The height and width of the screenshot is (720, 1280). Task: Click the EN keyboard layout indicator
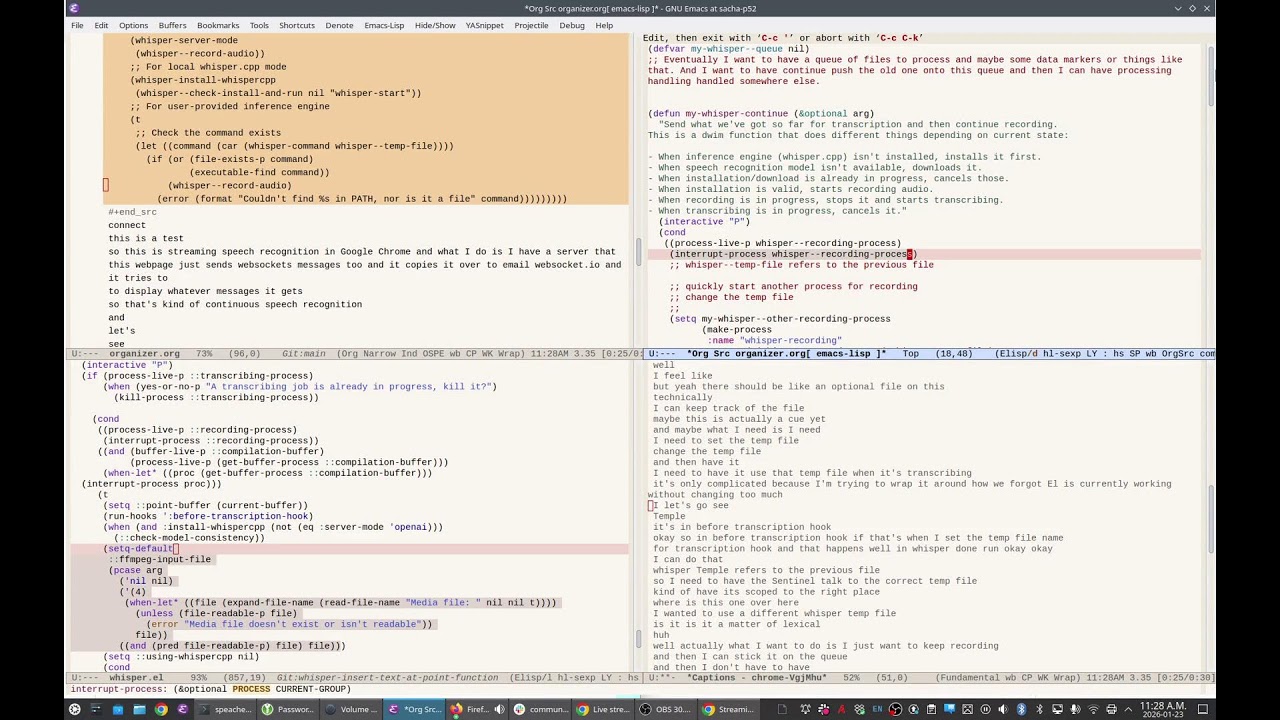[877, 709]
